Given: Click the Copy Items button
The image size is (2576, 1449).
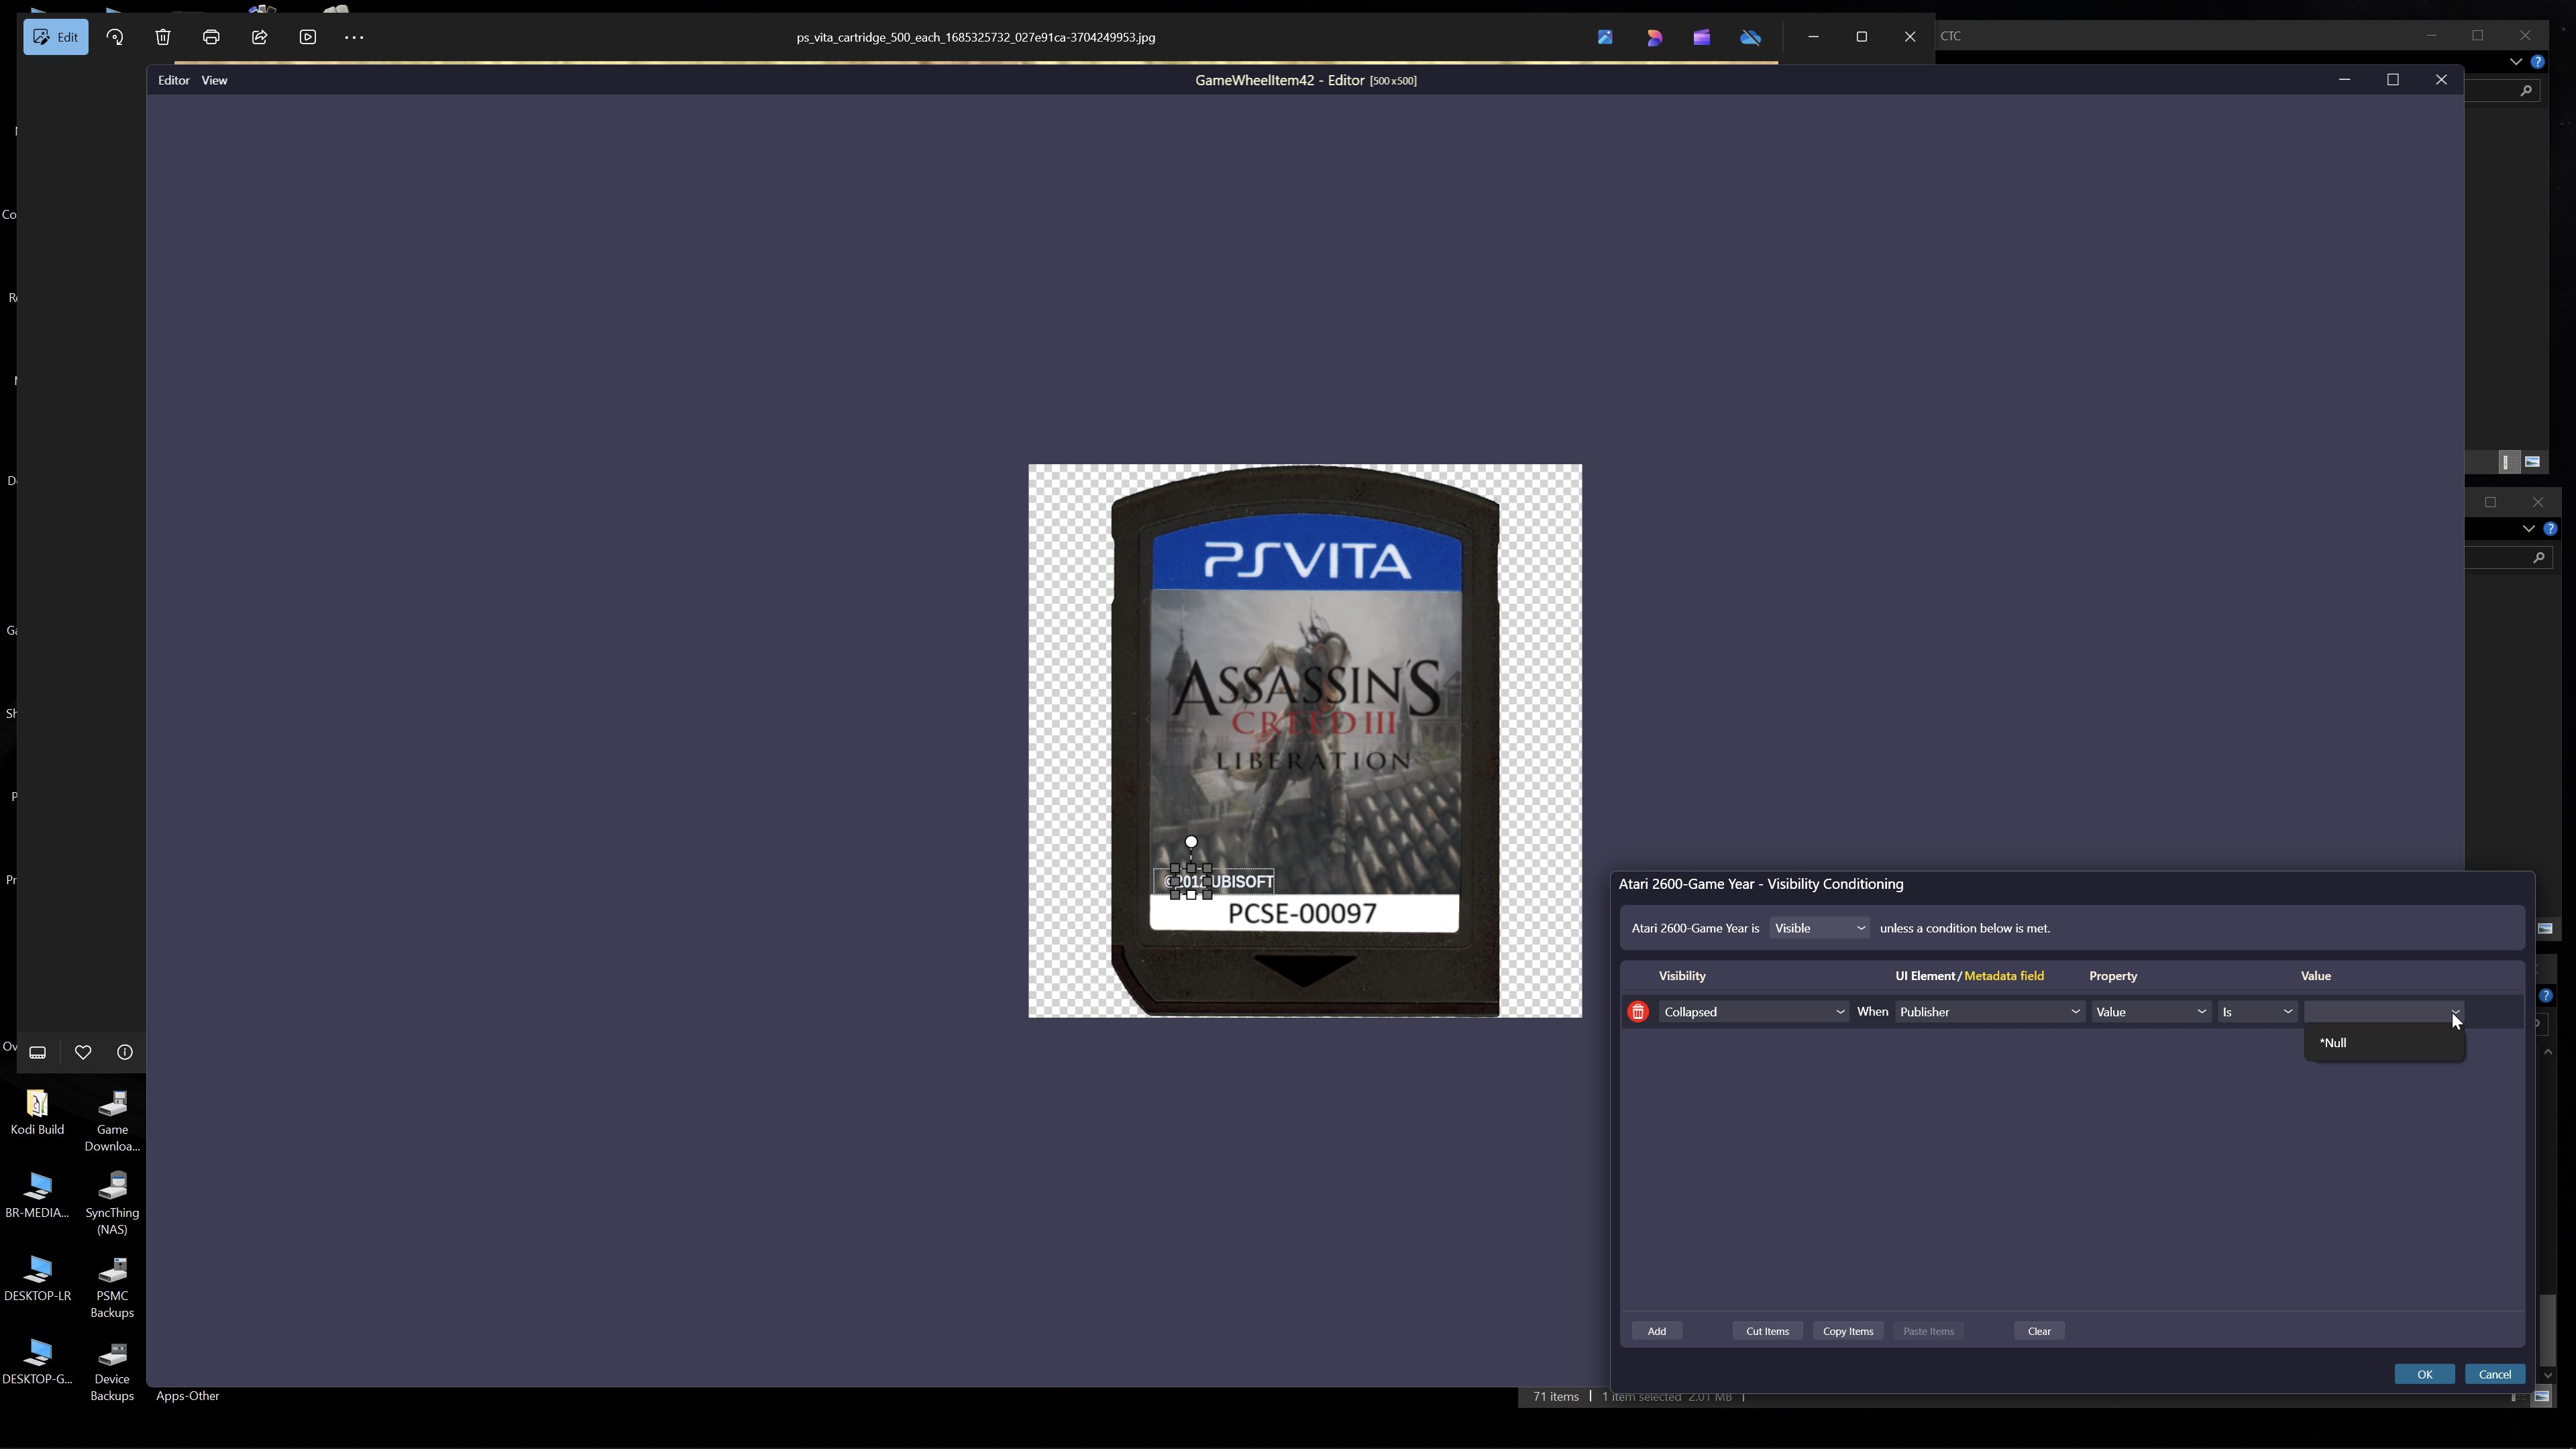Looking at the screenshot, I should [x=1848, y=1331].
